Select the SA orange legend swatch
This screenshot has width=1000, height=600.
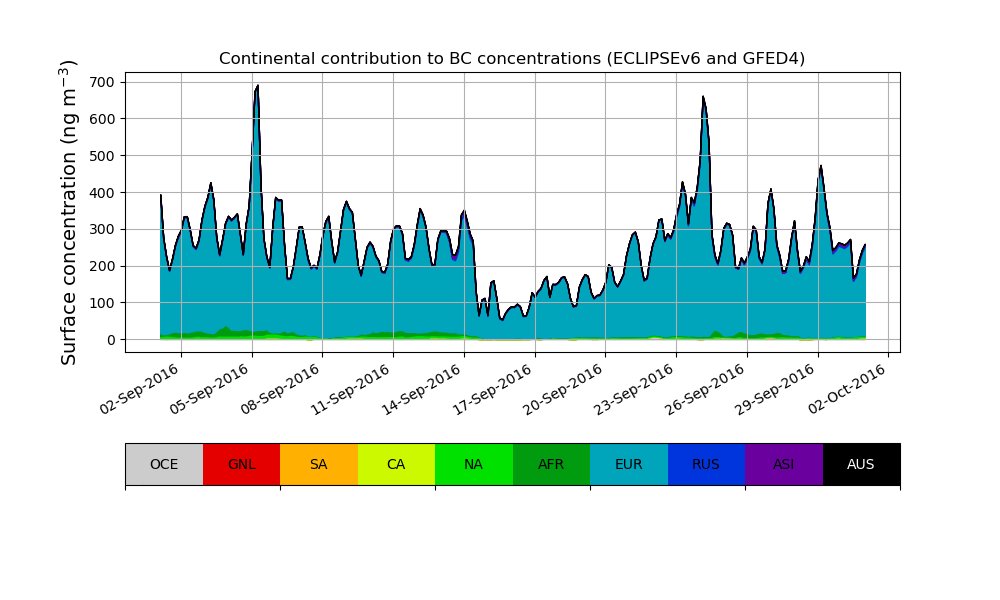pyautogui.click(x=319, y=464)
